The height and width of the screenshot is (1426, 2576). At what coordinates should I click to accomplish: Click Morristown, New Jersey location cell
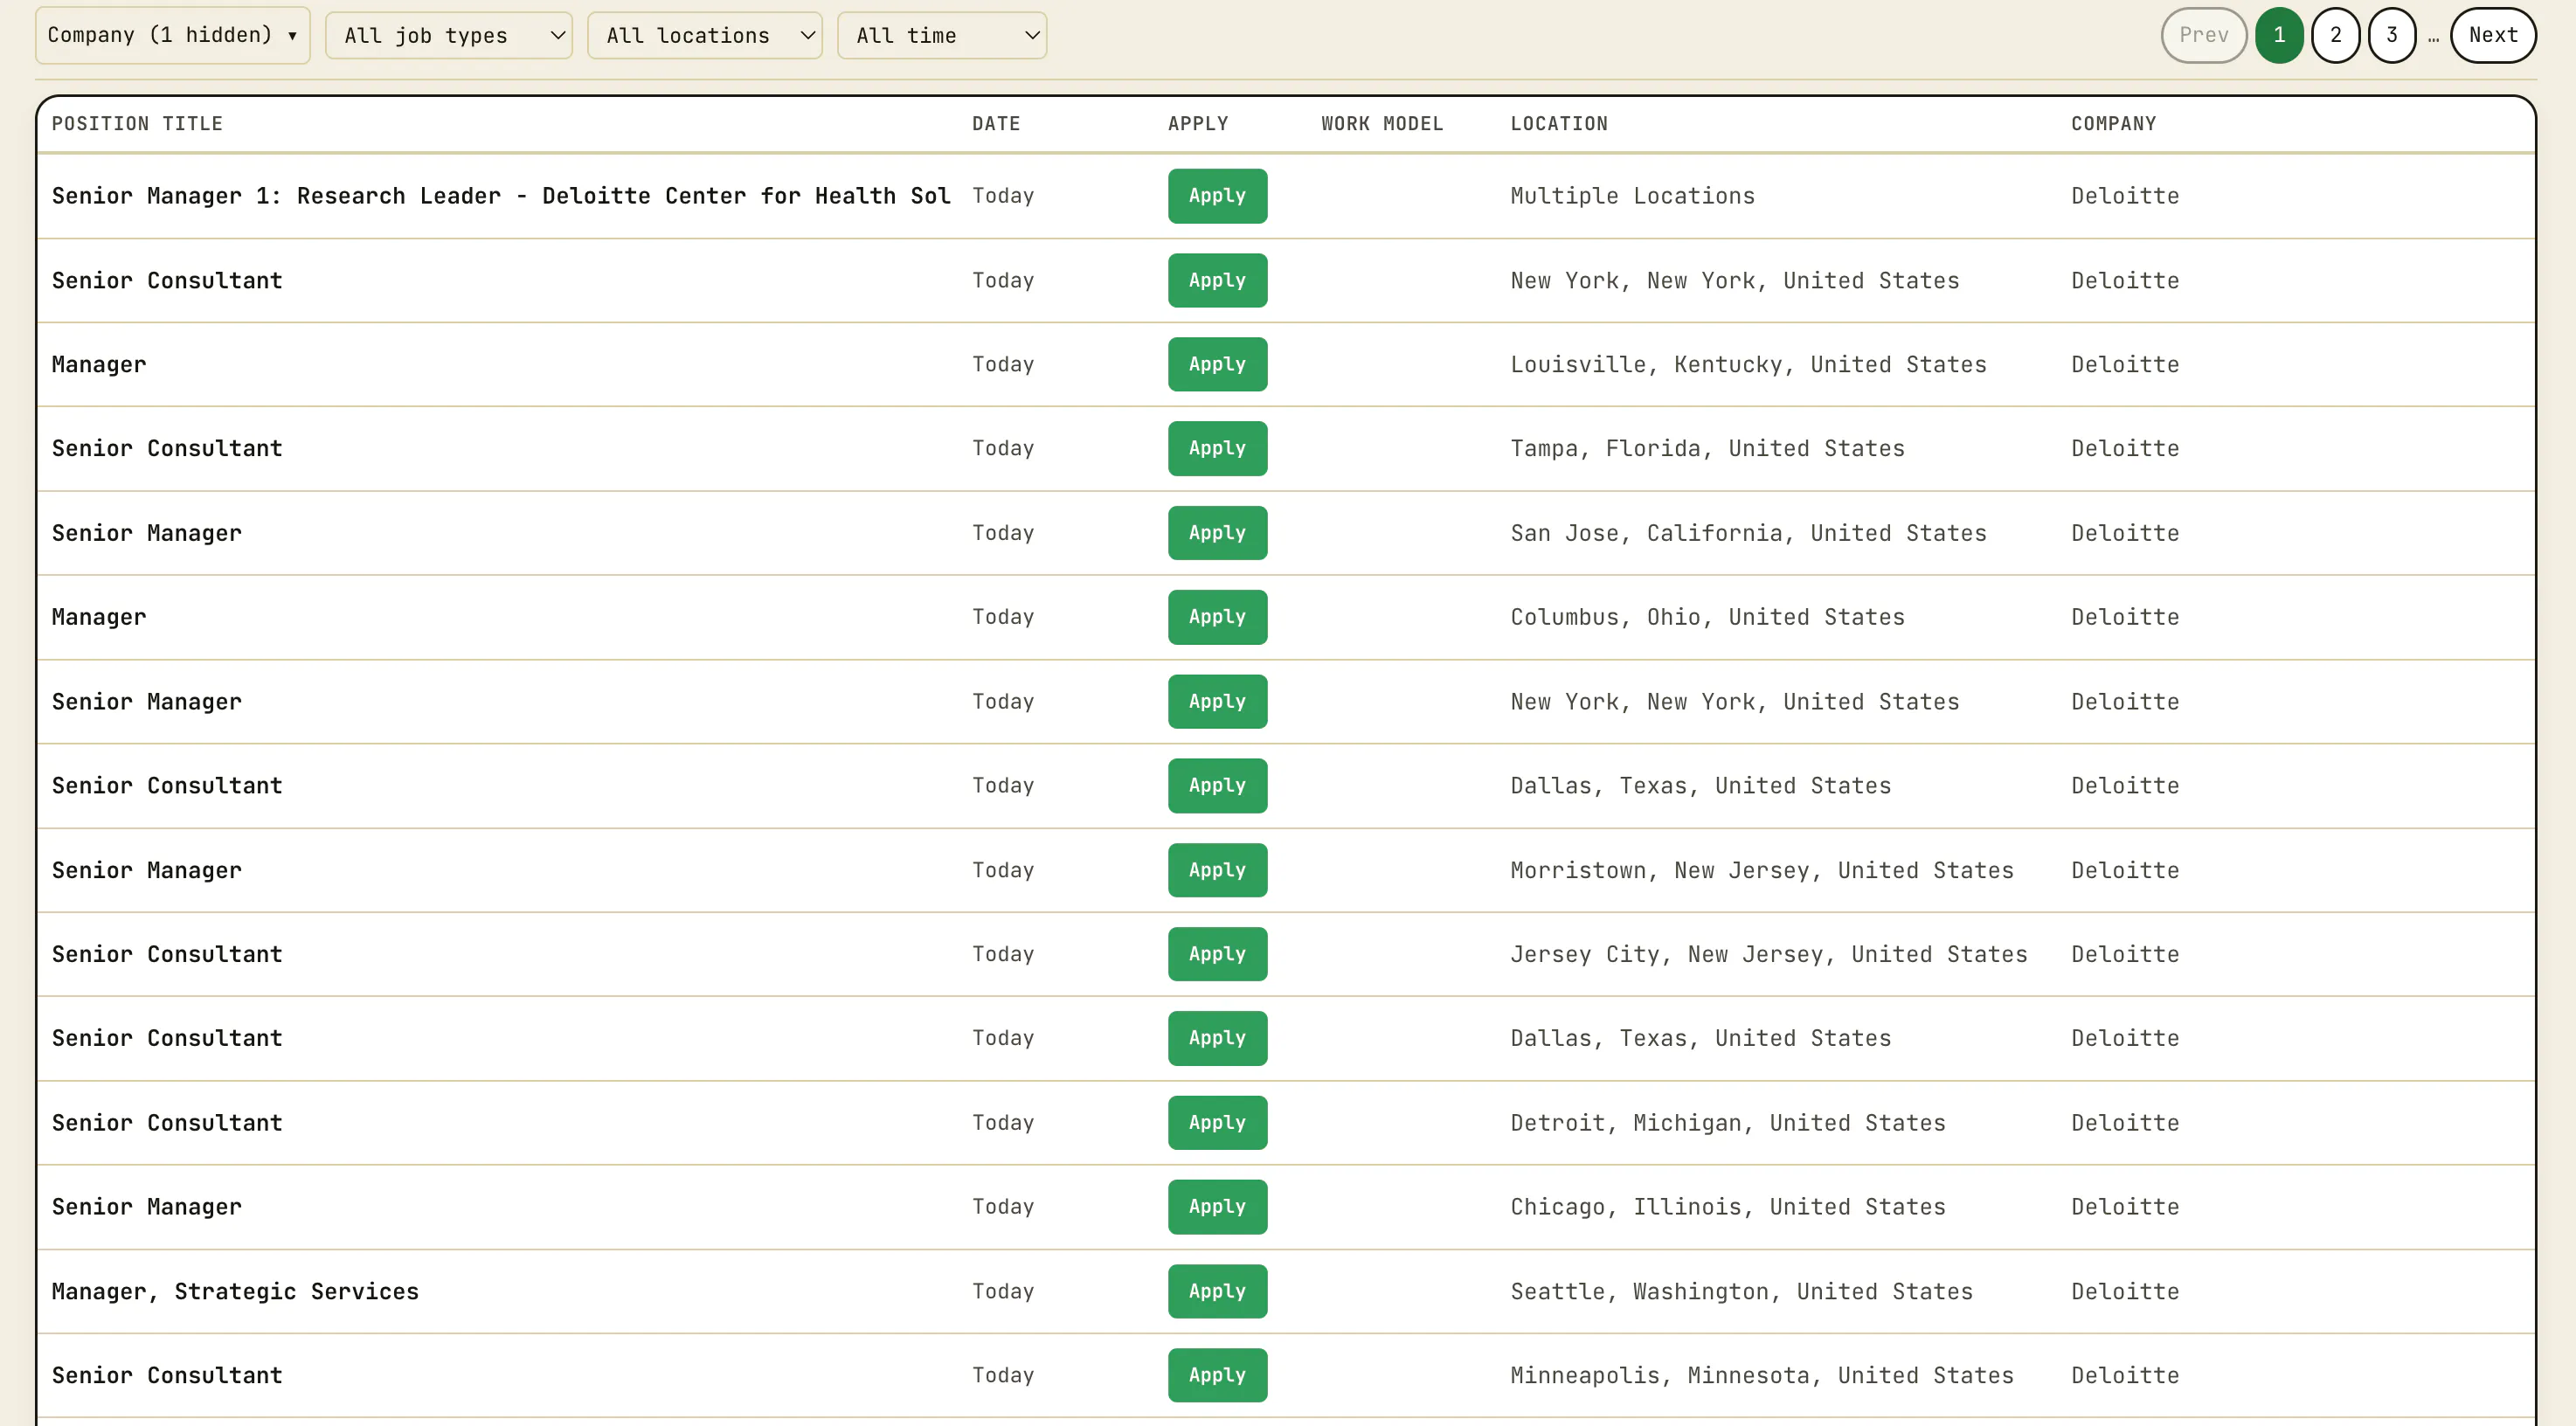(x=1762, y=870)
